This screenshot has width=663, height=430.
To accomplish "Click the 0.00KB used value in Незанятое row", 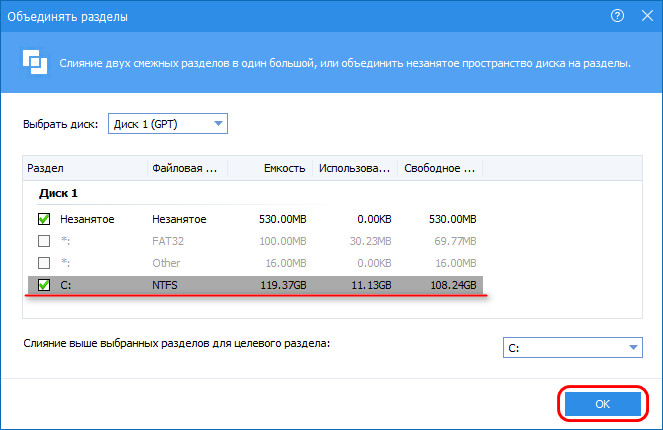I will (x=374, y=219).
